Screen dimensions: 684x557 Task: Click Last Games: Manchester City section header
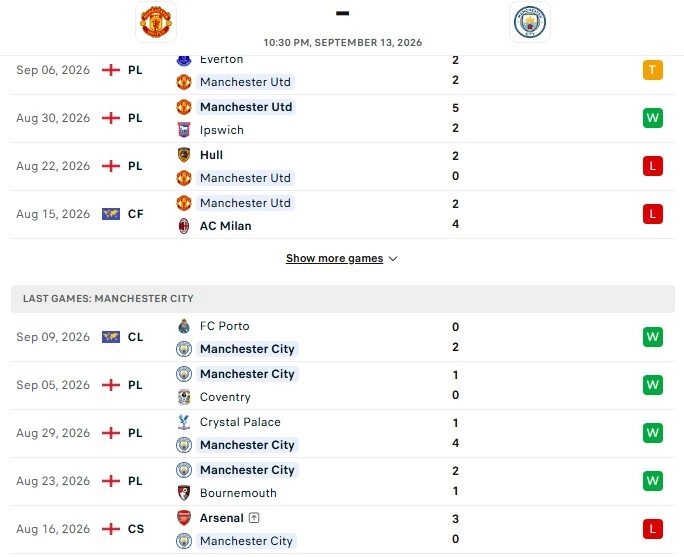(x=342, y=299)
